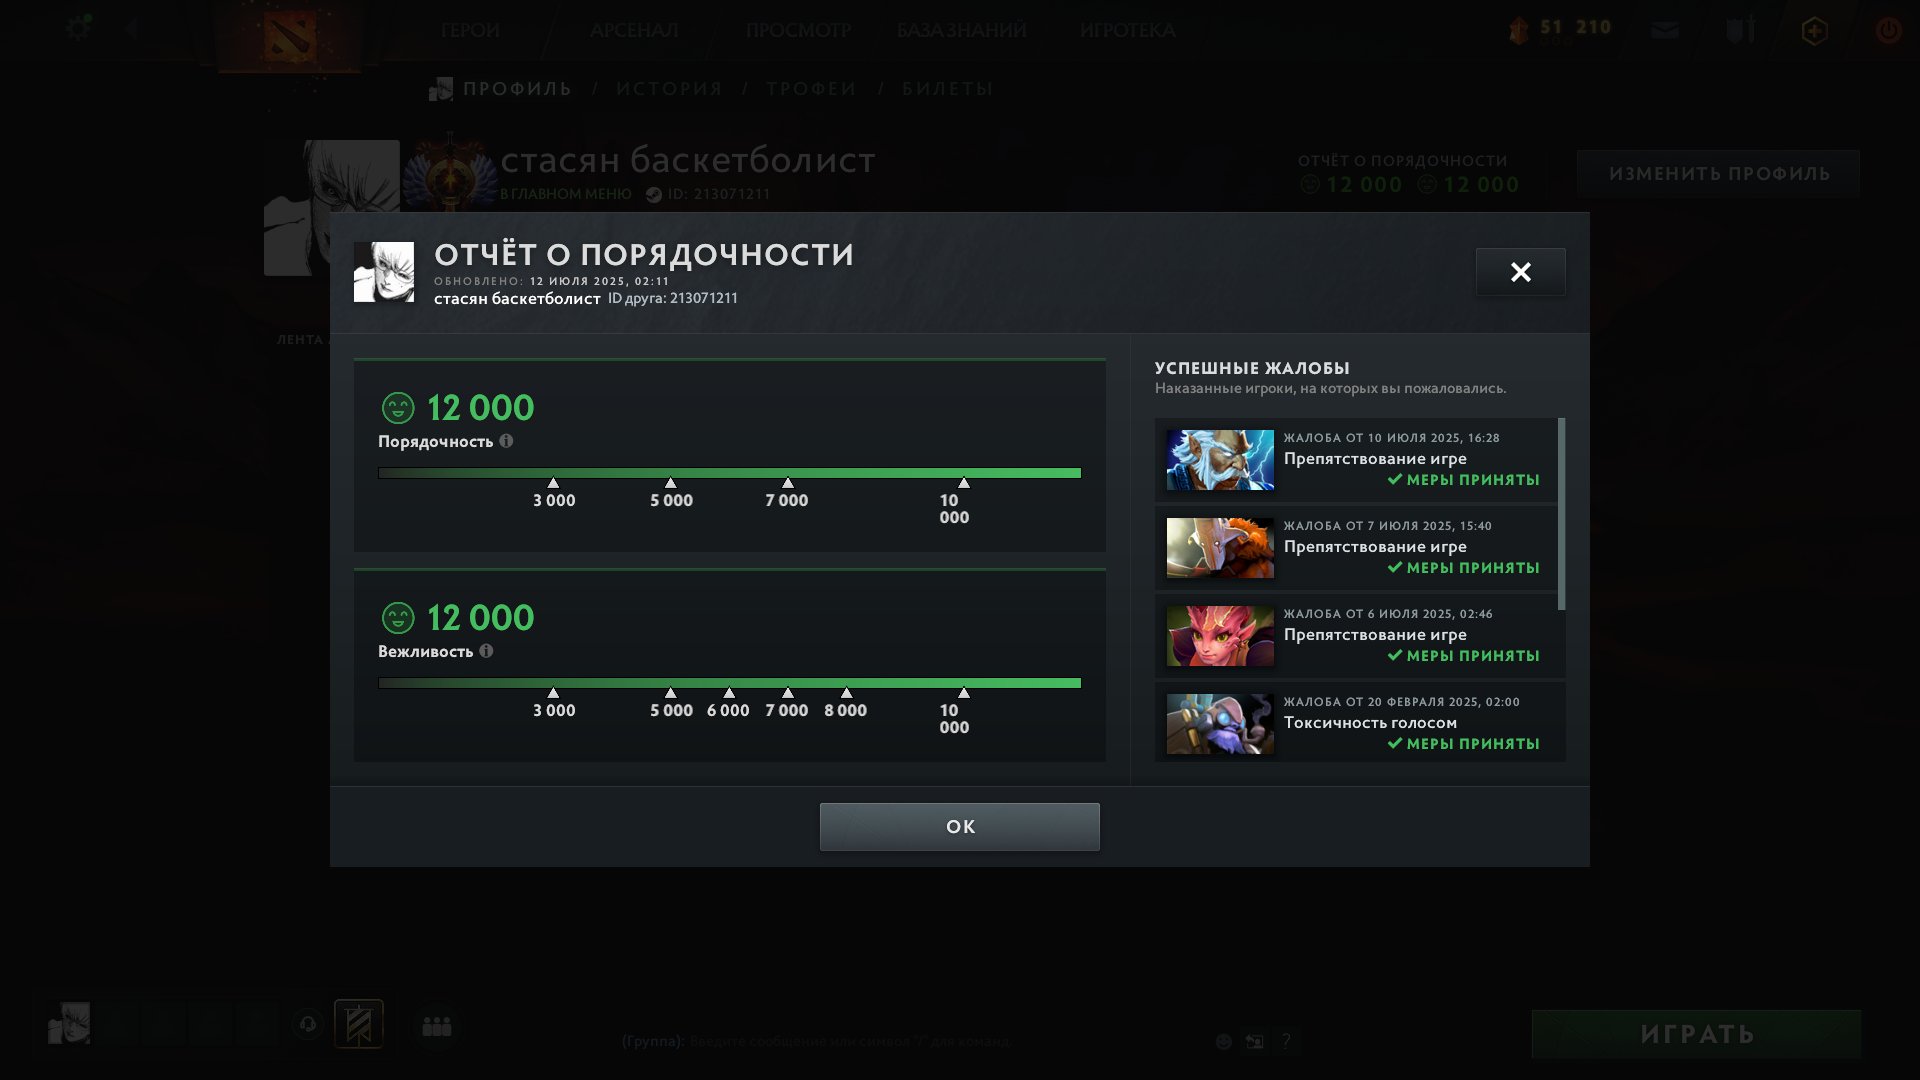Click the info icon next to Порядочность
Viewport: 1920px width, 1080px height.
tap(506, 441)
